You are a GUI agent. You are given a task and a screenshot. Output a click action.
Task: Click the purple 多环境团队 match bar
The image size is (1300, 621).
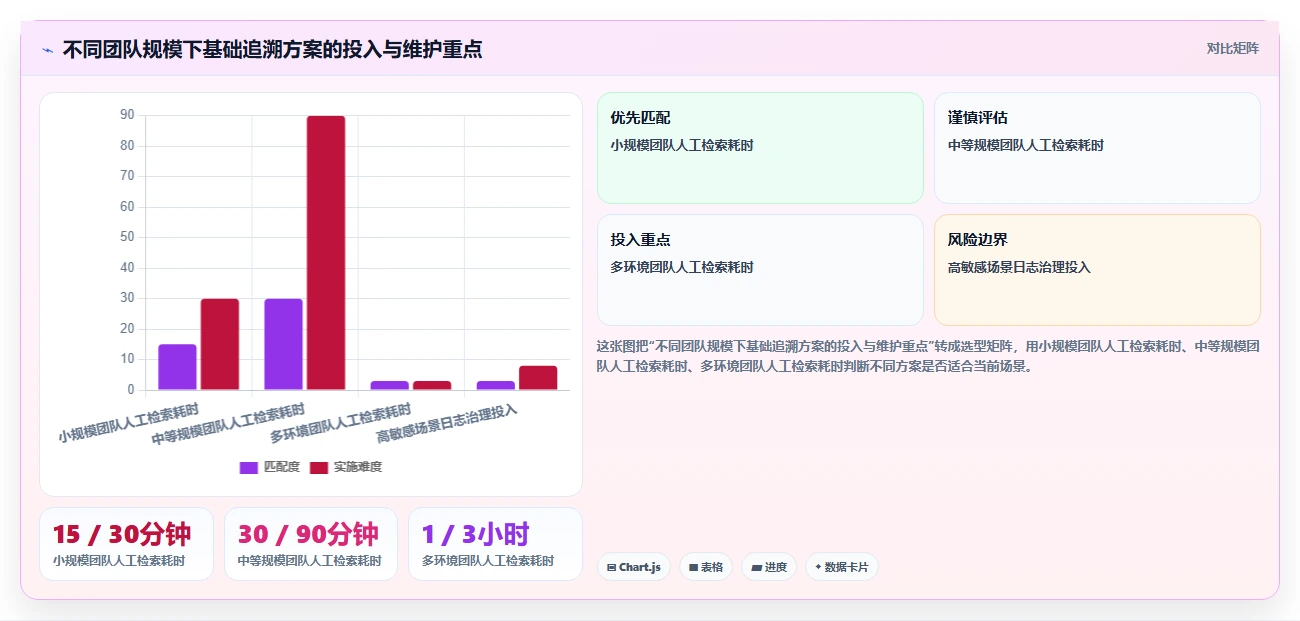coord(390,385)
